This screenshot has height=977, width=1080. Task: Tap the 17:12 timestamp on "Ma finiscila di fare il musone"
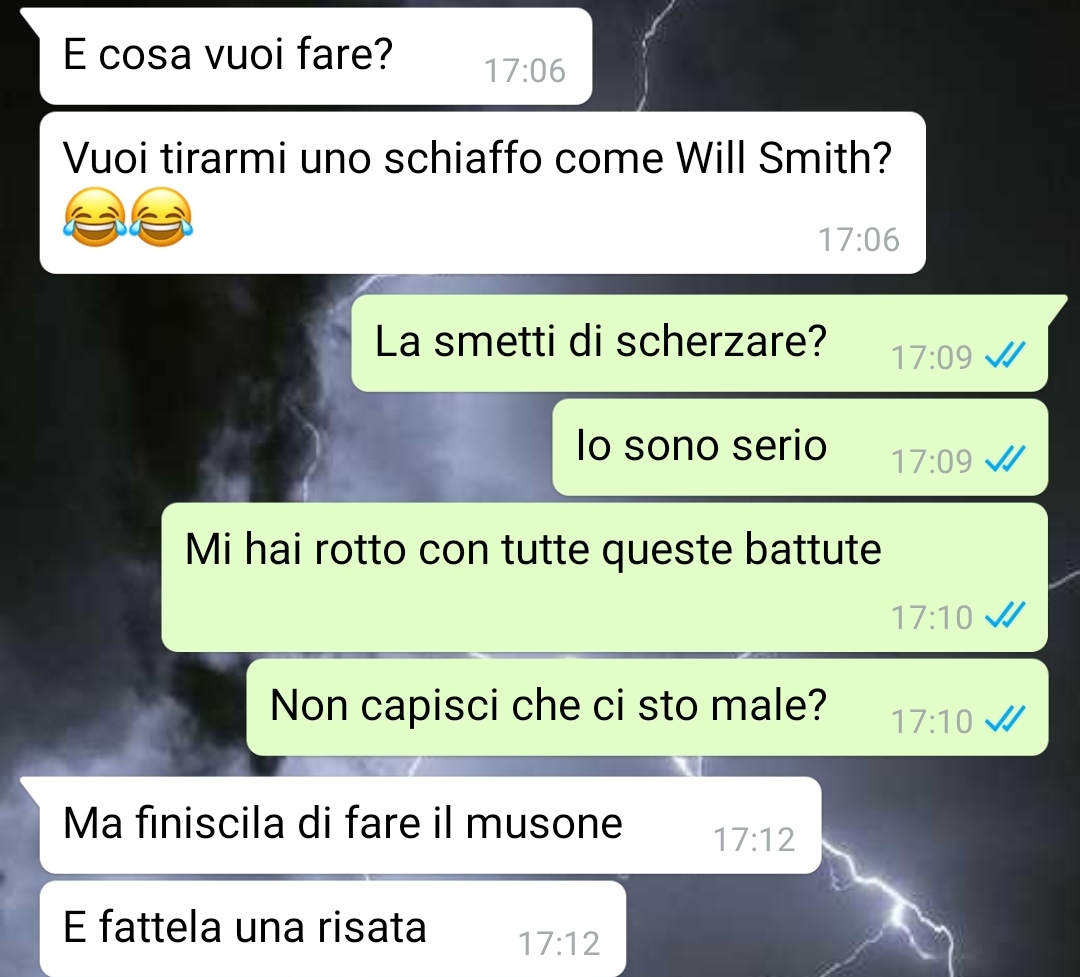tap(754, 839)
